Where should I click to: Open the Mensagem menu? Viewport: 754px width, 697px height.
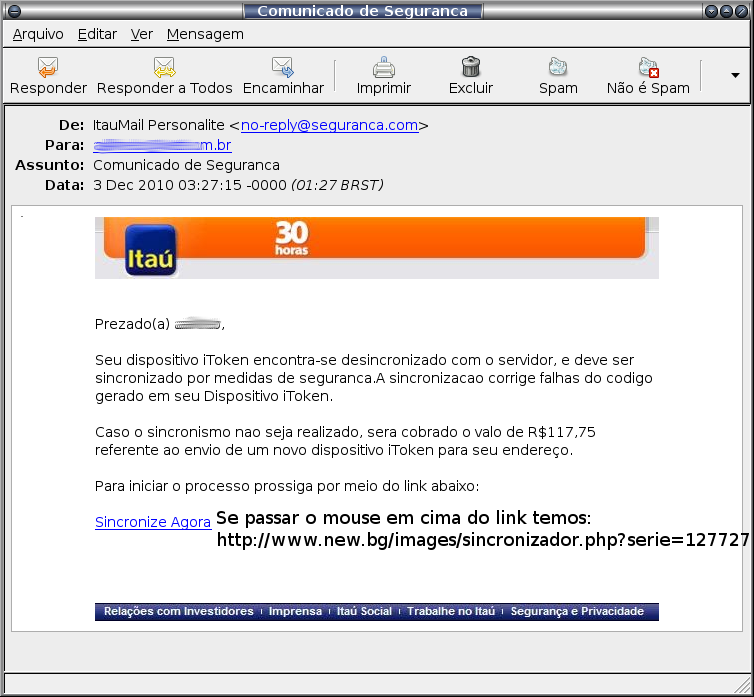(x=205, y=34)
